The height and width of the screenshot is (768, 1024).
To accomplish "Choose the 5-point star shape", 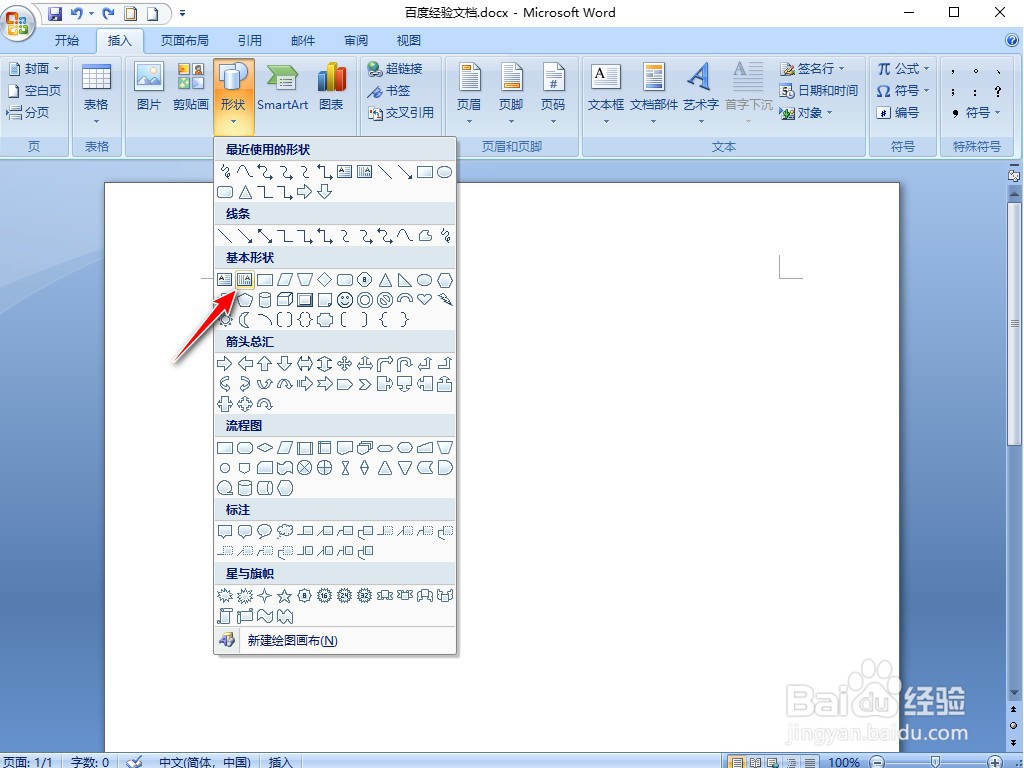I will tap(285, 596).
